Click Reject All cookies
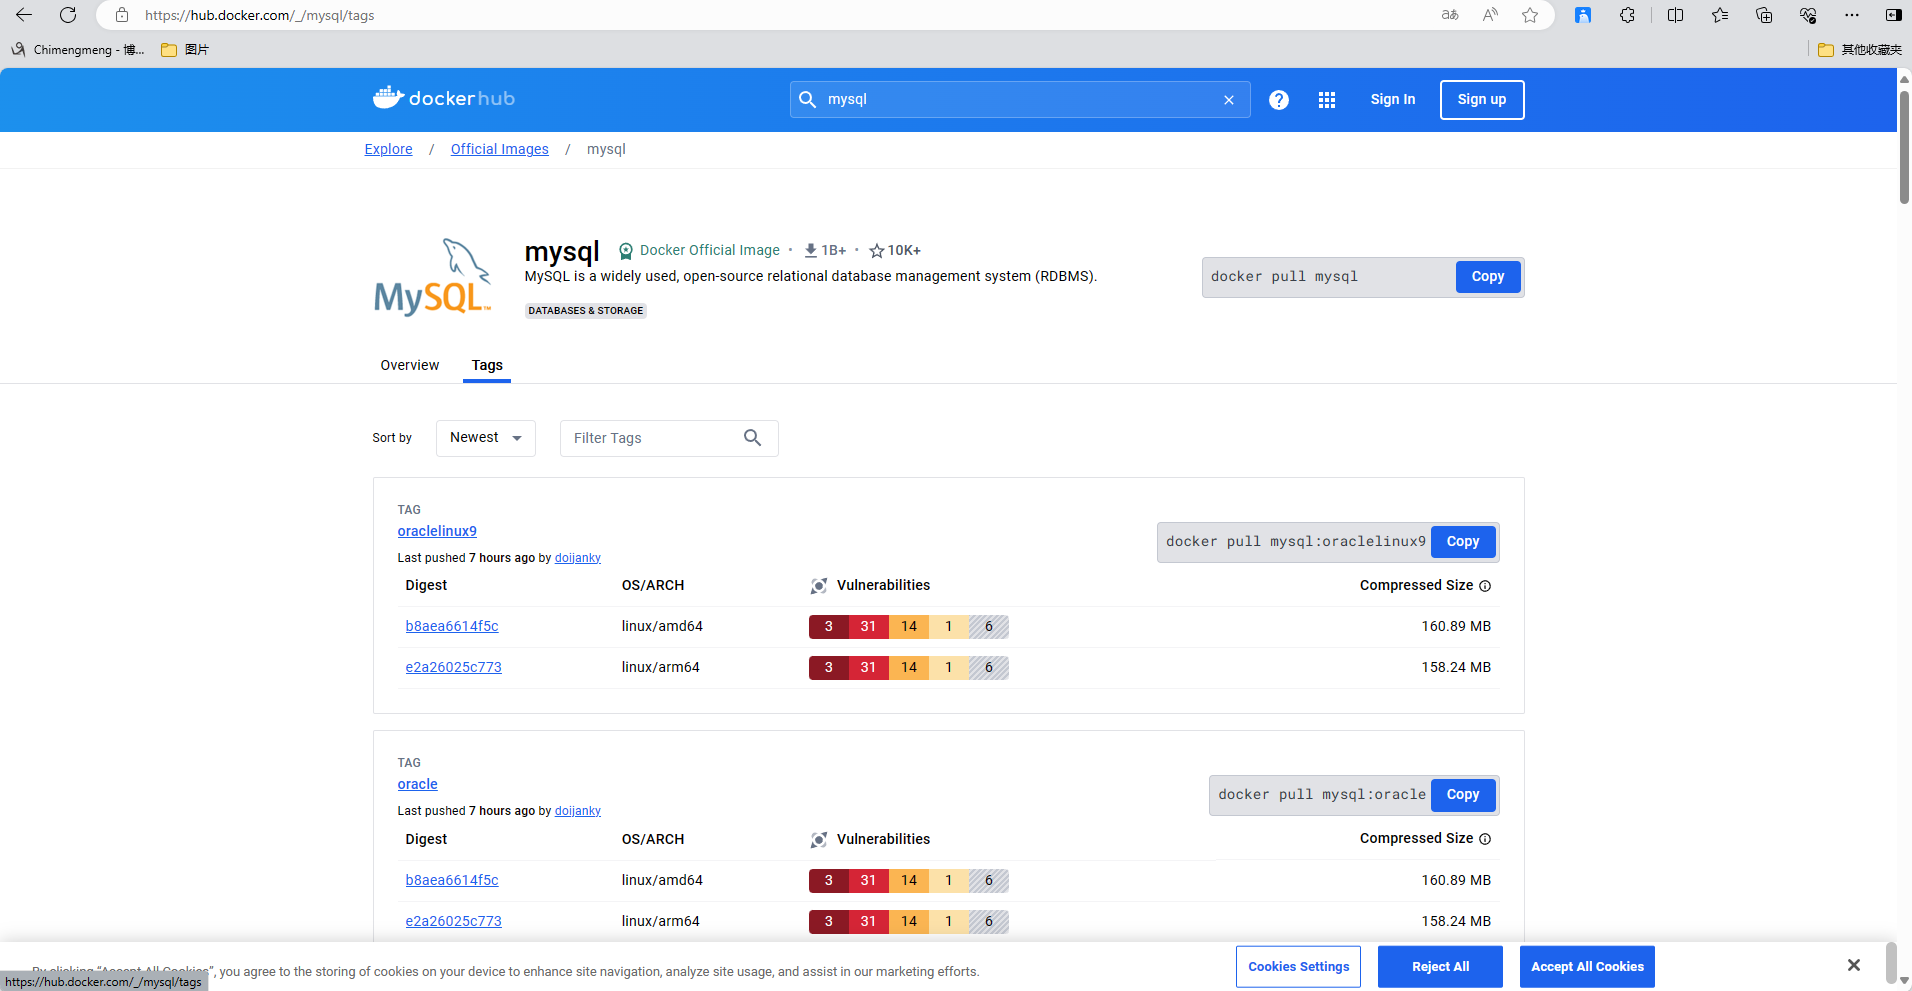 tap(1440, 967)
